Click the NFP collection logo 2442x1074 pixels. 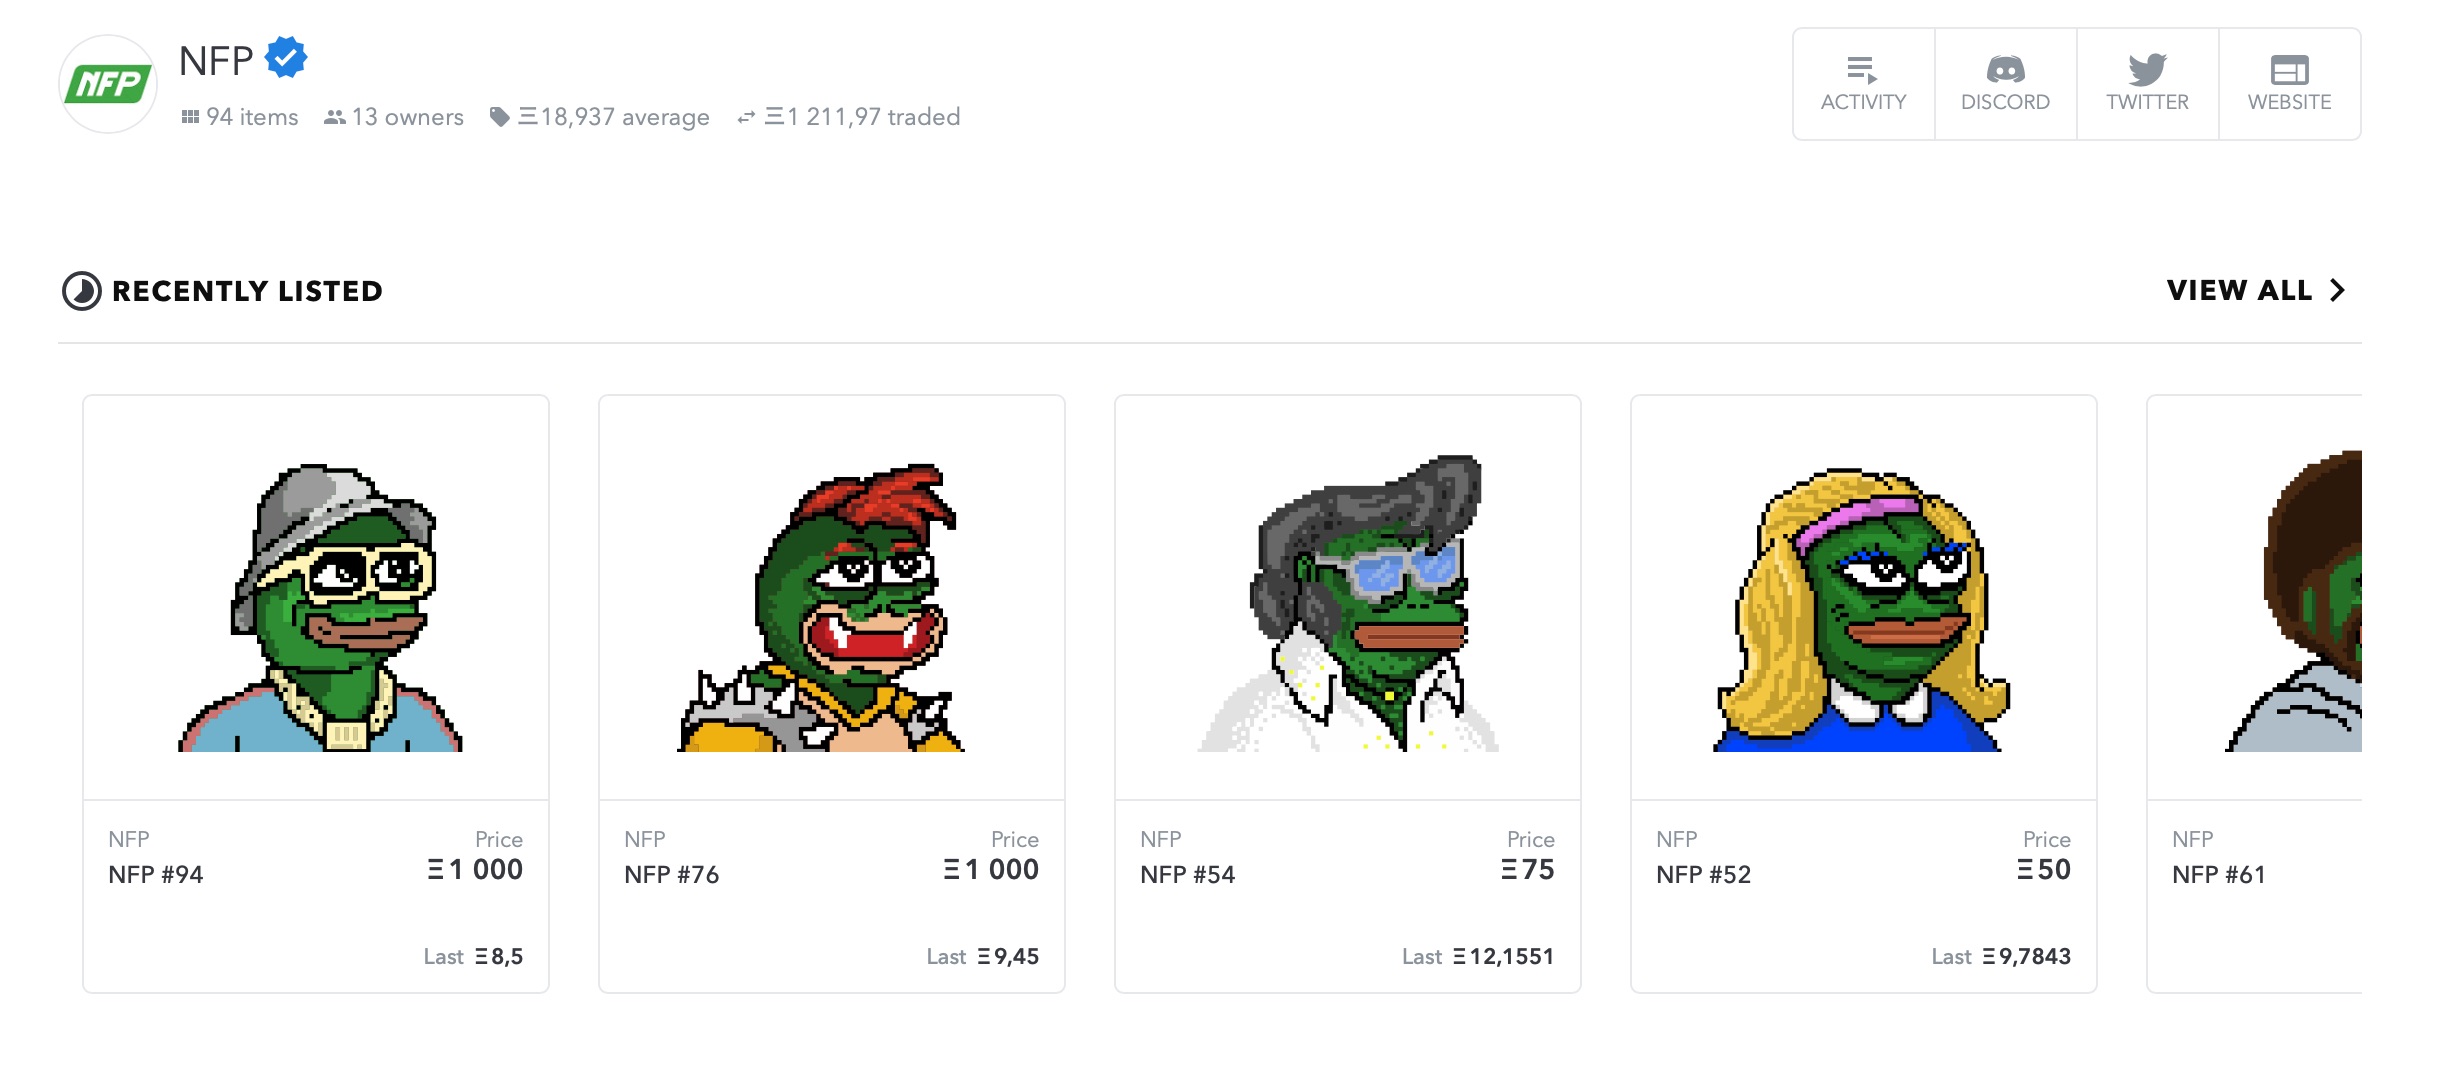[108, 84]
